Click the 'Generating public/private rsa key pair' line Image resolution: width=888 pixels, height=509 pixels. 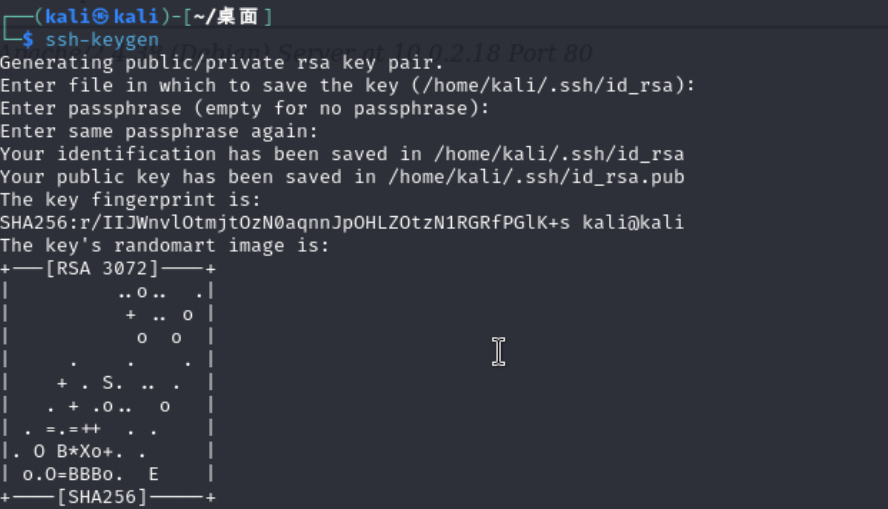221,62
